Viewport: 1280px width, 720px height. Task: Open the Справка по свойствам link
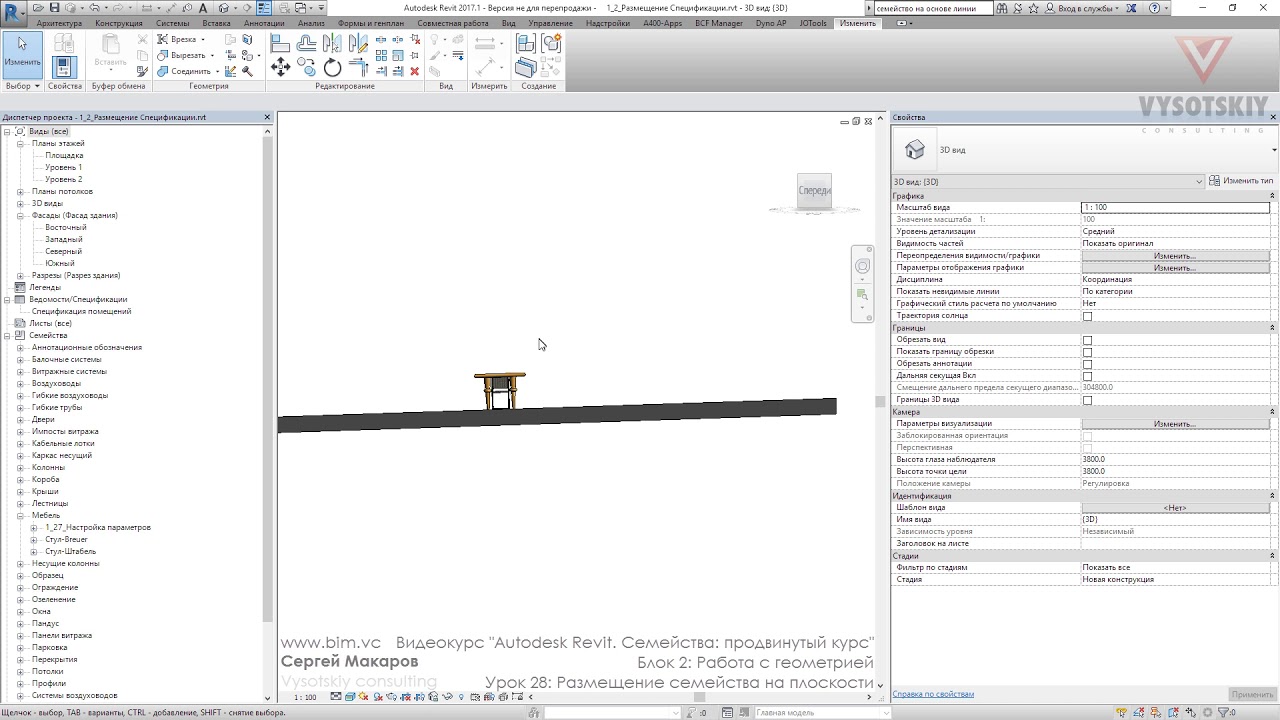point(933,694)
